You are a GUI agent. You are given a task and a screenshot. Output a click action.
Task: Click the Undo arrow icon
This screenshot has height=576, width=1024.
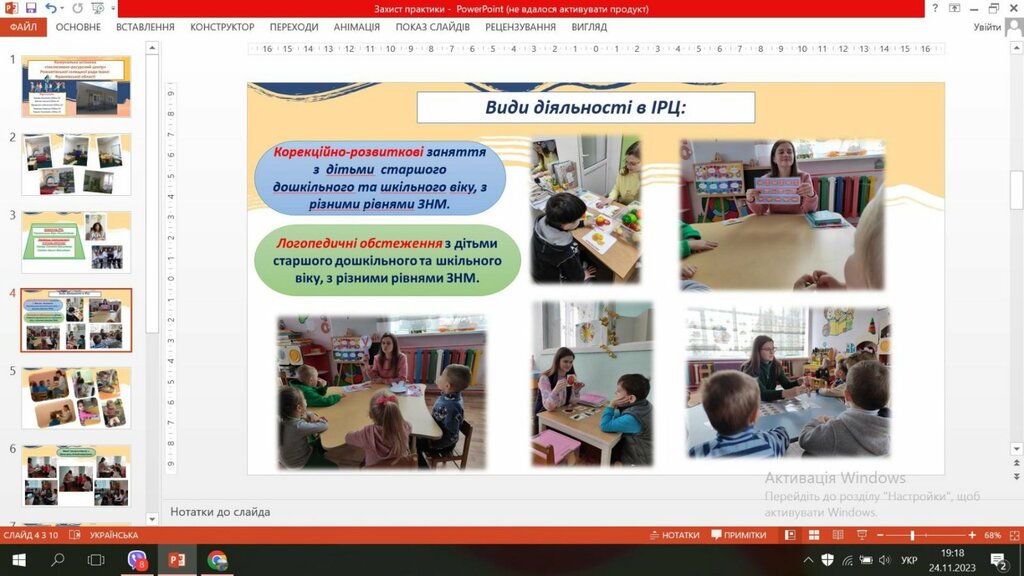pos(51,8)
